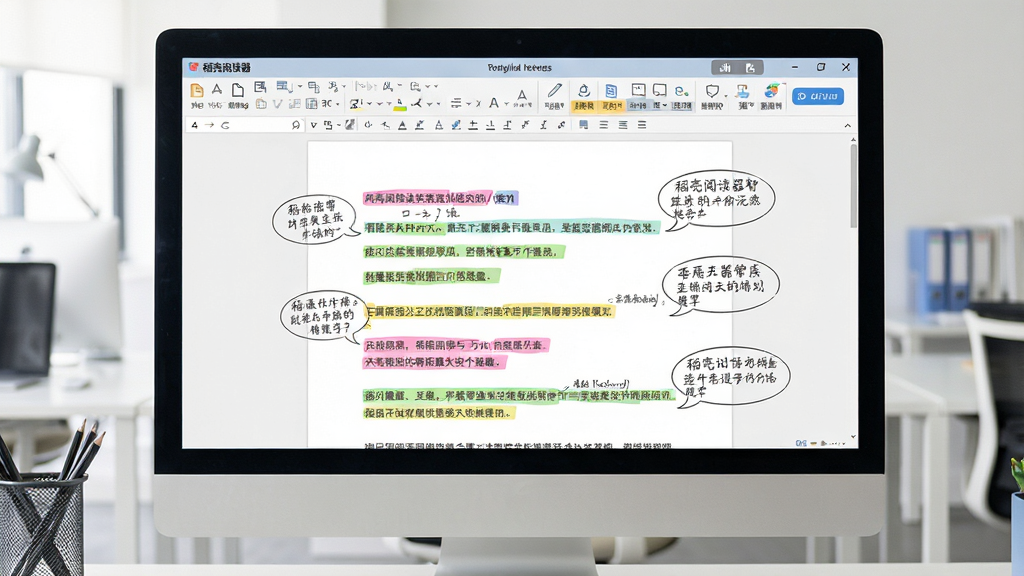
Task: Click the vertical scrollbar thumb
Action: [x=853, y=185]
